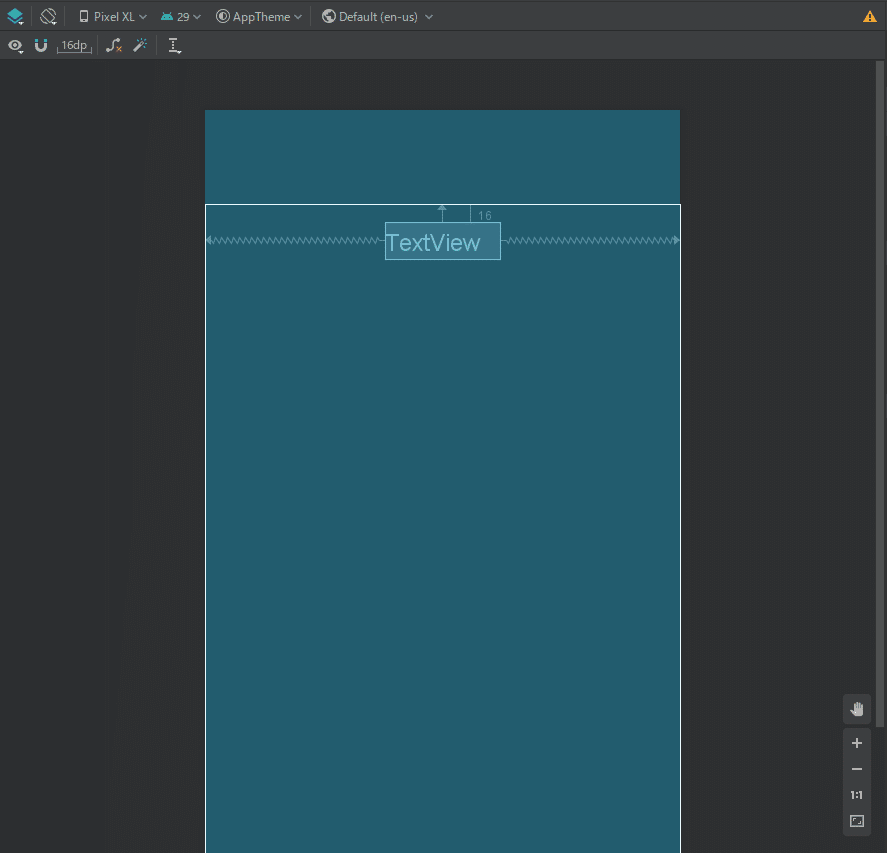Click the TextView's left spring constraint line
Image resolution: width=887 pixels, height=853 pixels.
pos(295,240)
